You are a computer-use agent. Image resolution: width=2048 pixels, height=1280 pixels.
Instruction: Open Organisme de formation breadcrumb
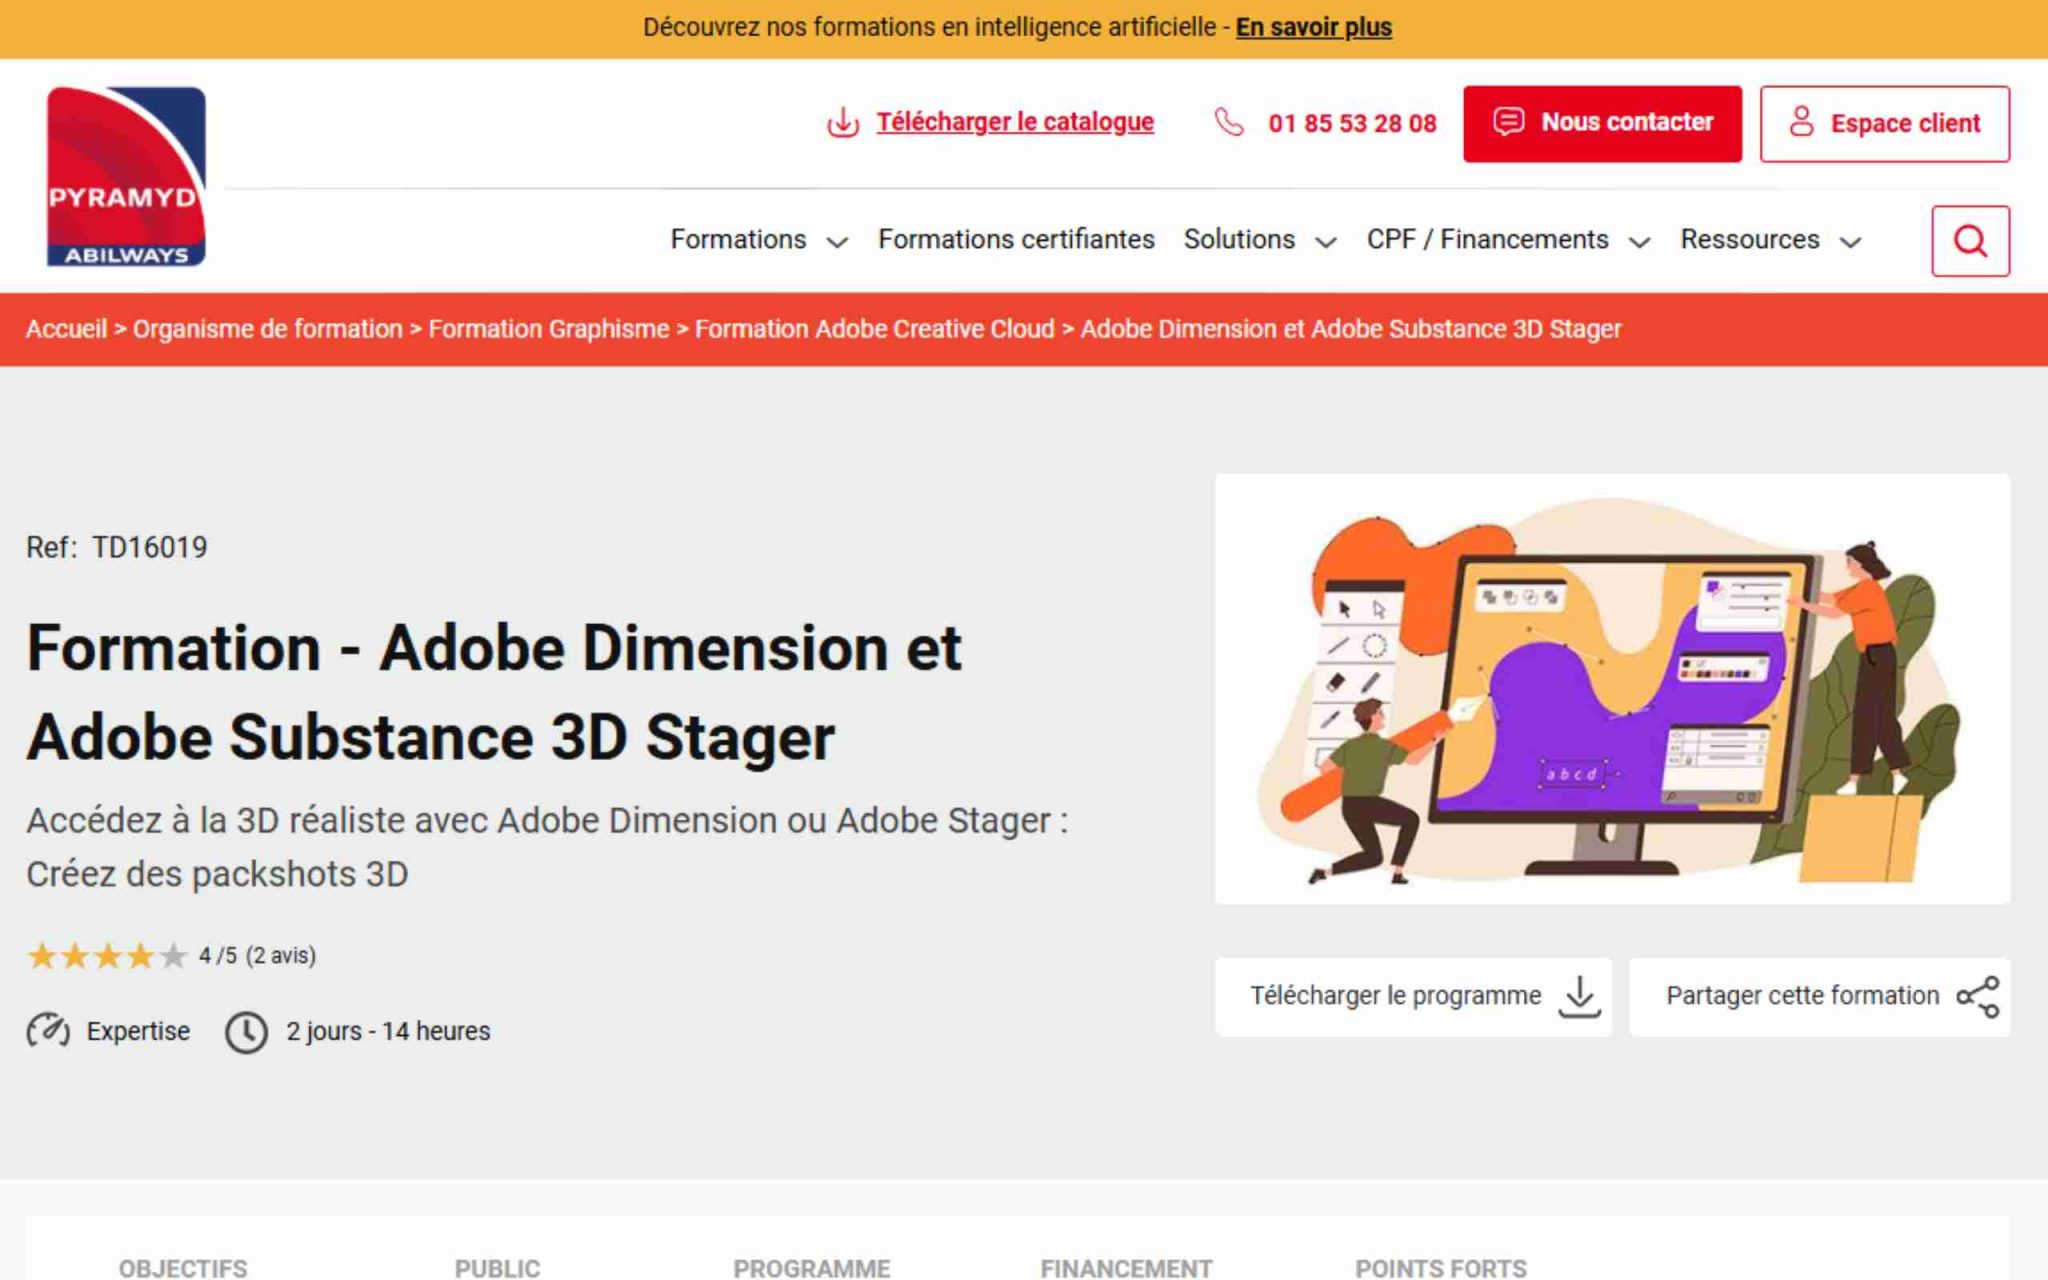267,329
